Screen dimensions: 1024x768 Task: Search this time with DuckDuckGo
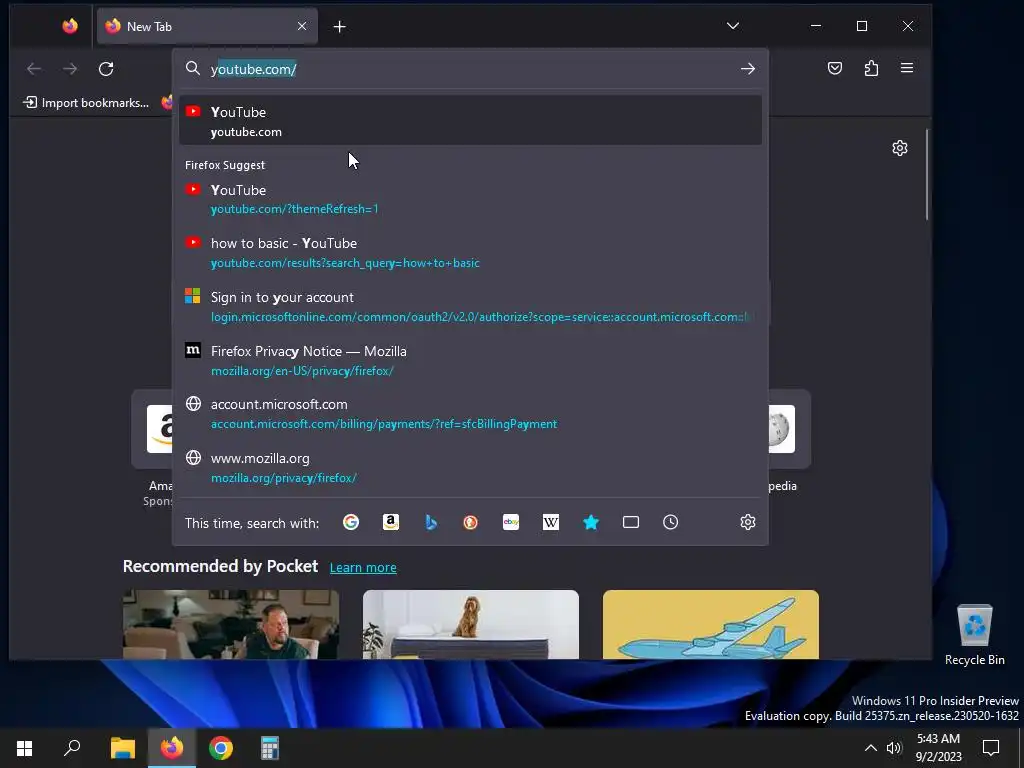point(471,522)
